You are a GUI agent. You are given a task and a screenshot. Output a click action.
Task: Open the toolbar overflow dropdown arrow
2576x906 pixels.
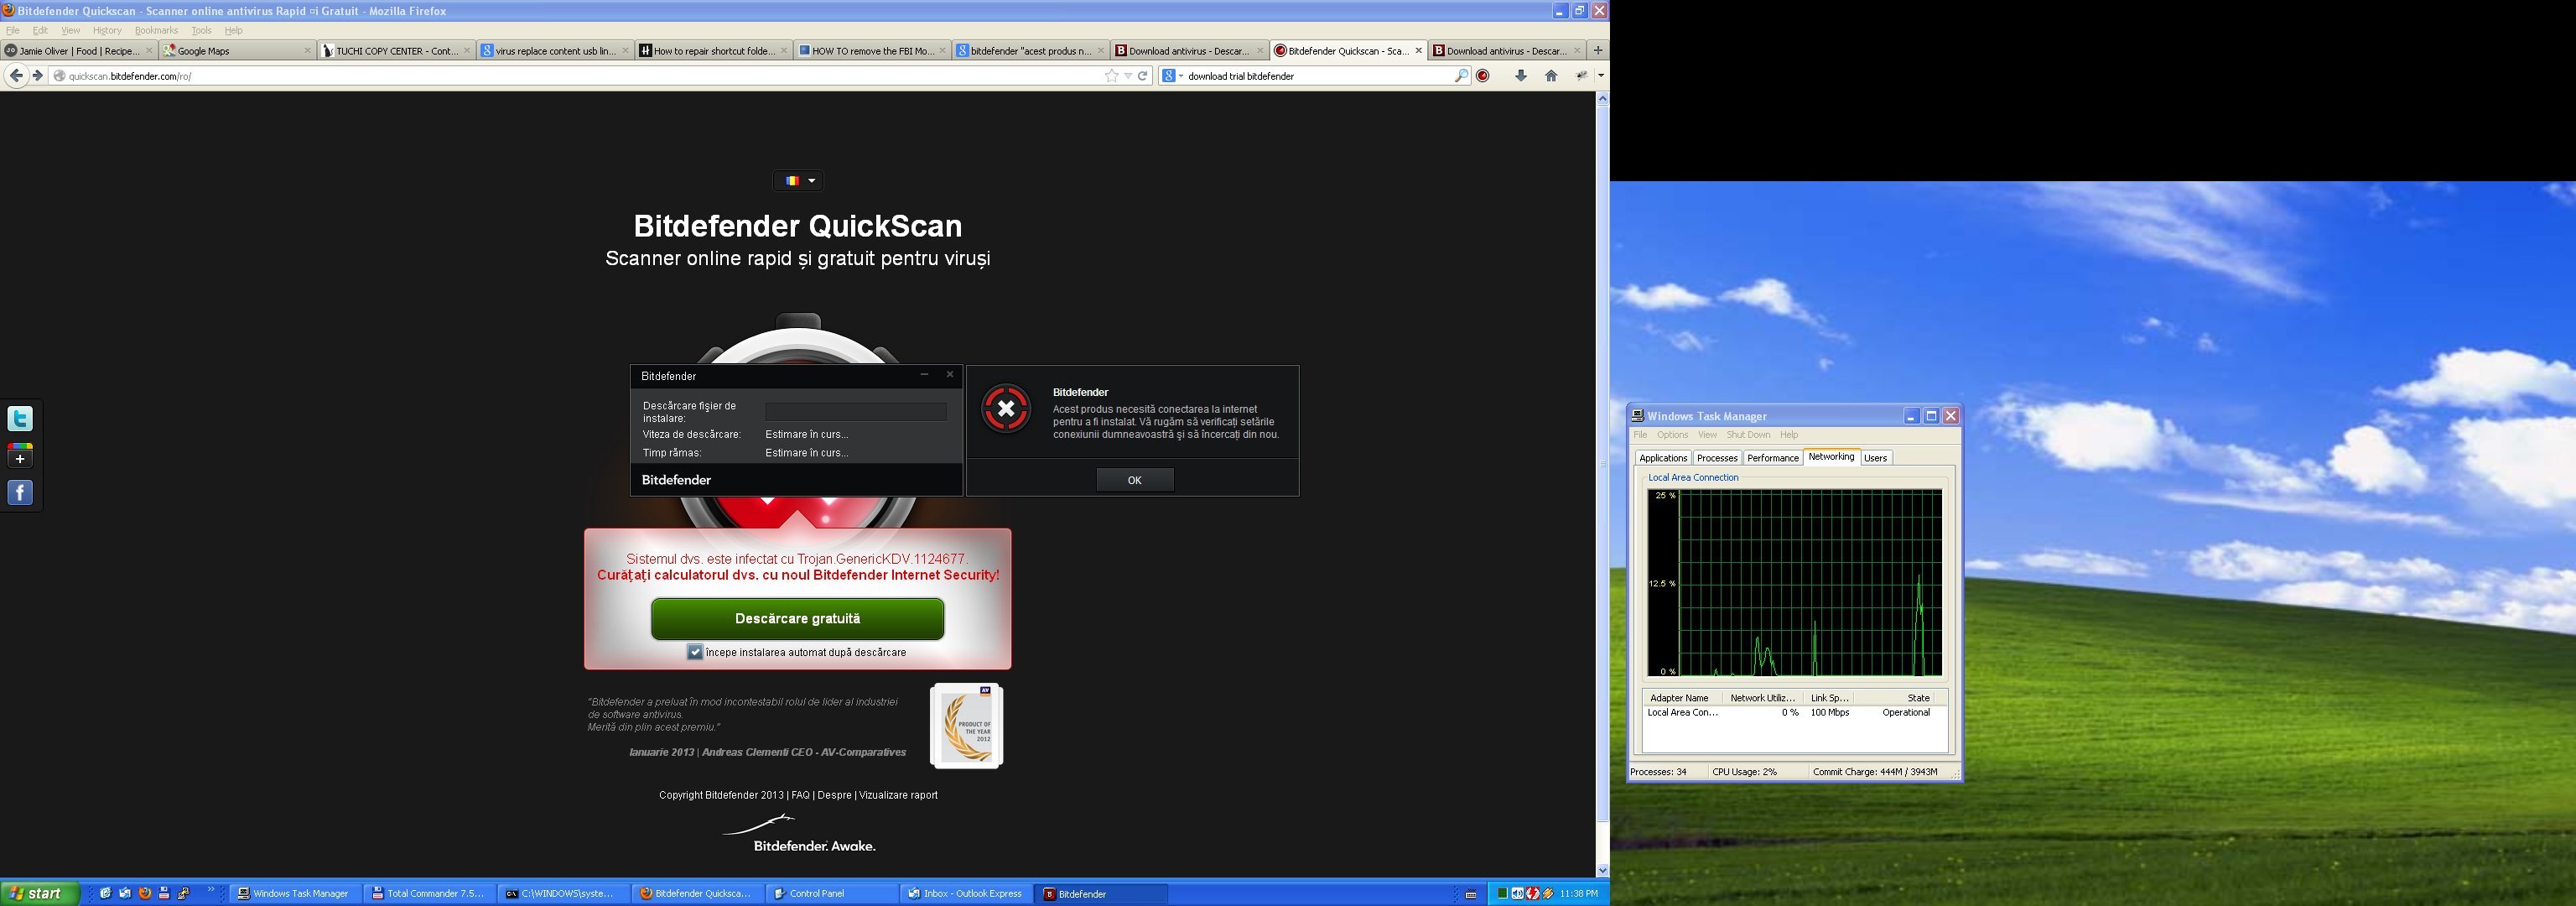(1600, 76)
